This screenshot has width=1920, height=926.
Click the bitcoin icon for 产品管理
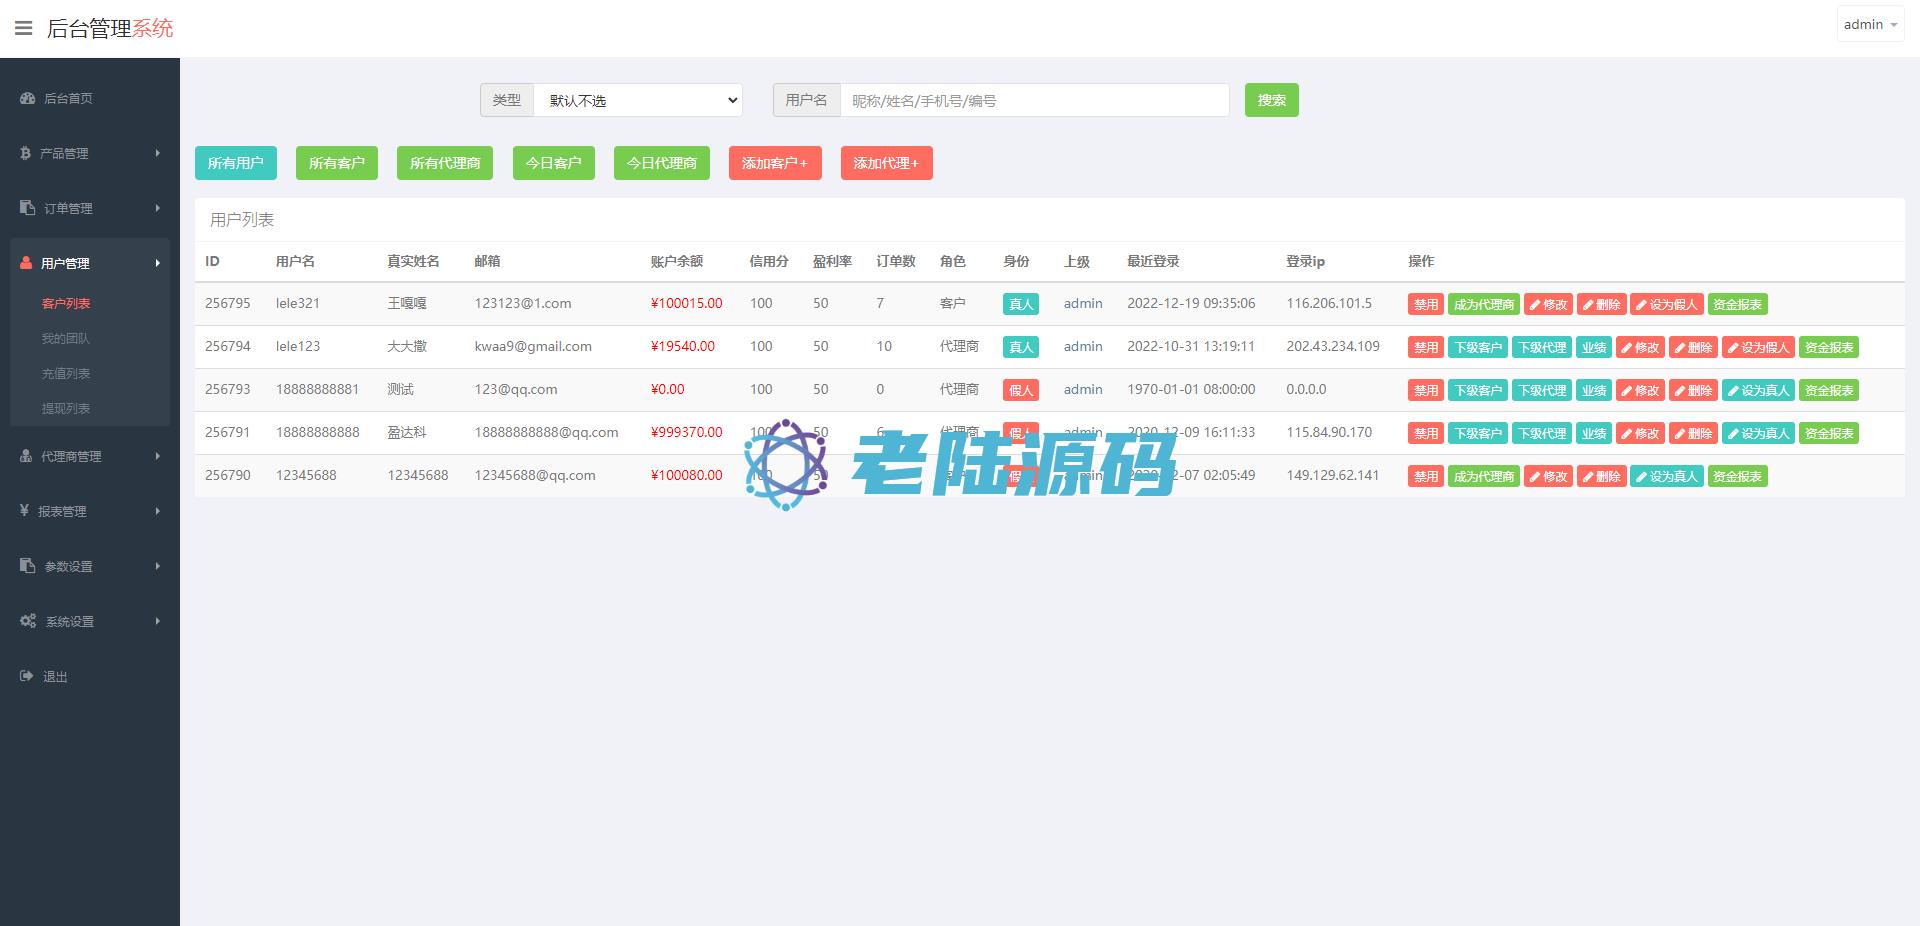pyautogui.click(x=26, y=153)
